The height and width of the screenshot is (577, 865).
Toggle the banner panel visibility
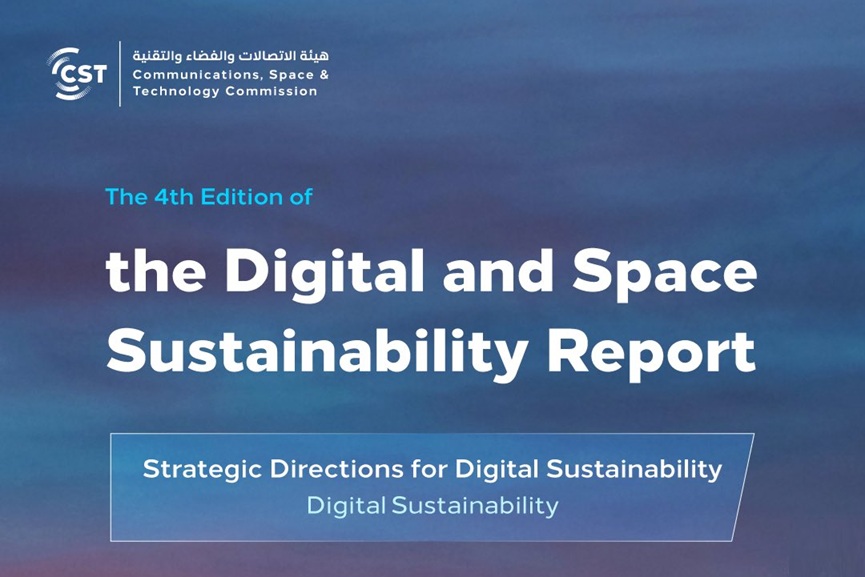[432, 484]
